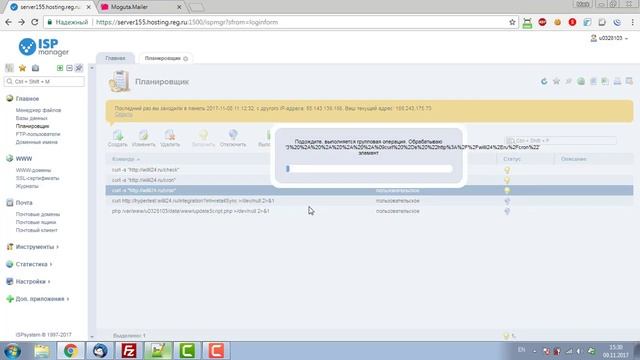Focus the sidebar menu search field

point(44,82)
